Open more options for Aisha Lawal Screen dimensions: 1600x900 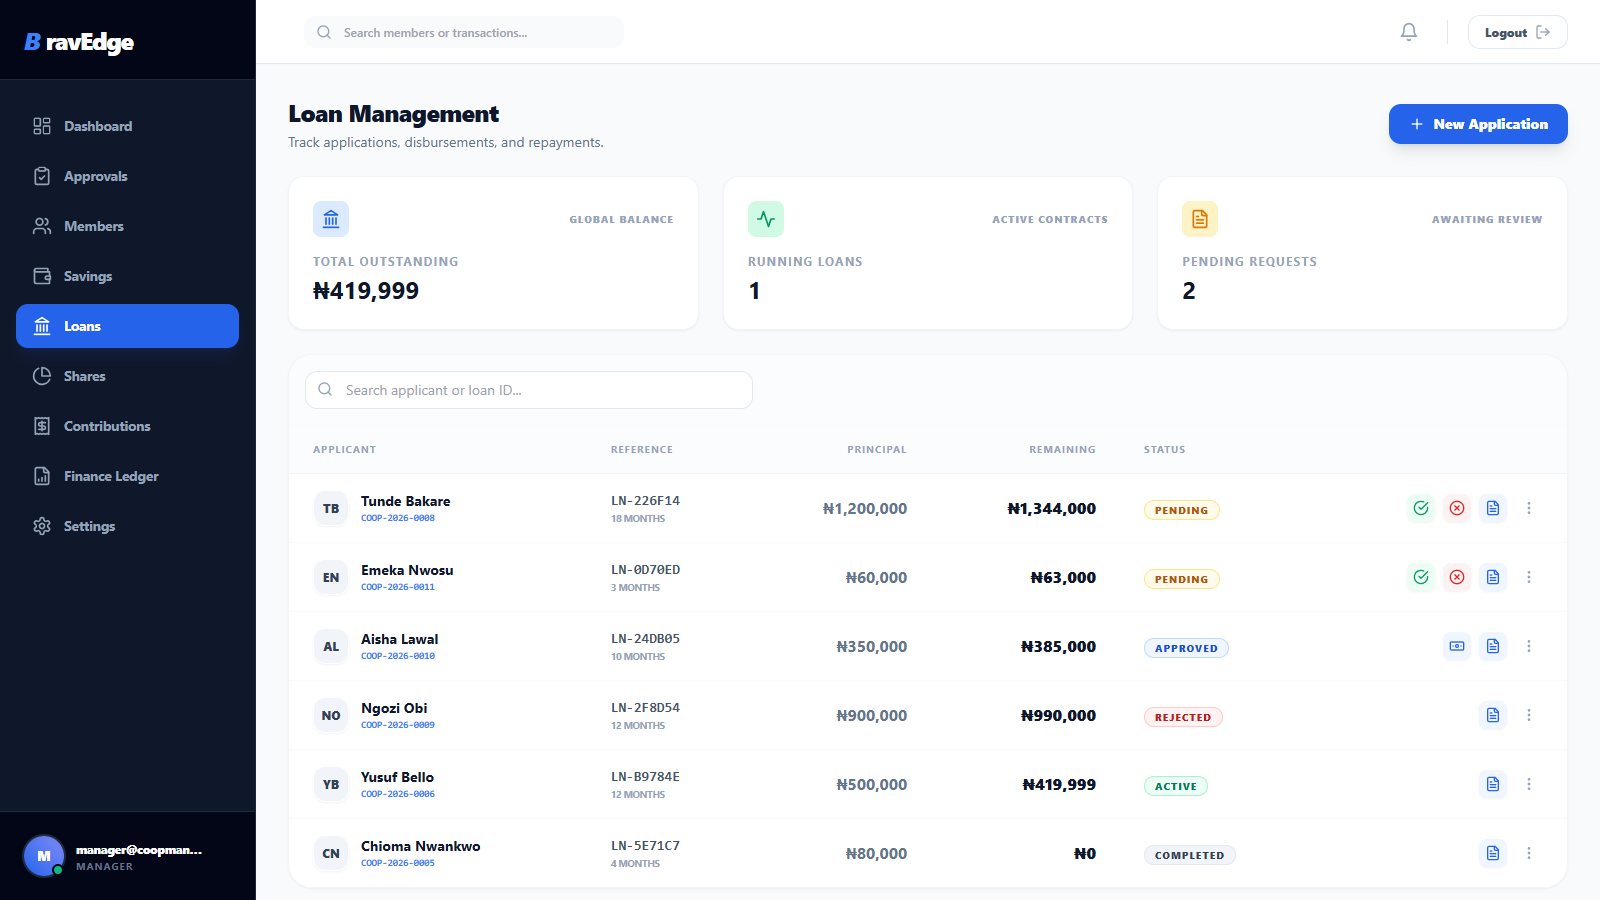pyautogui.click(x=1529, y=646)
